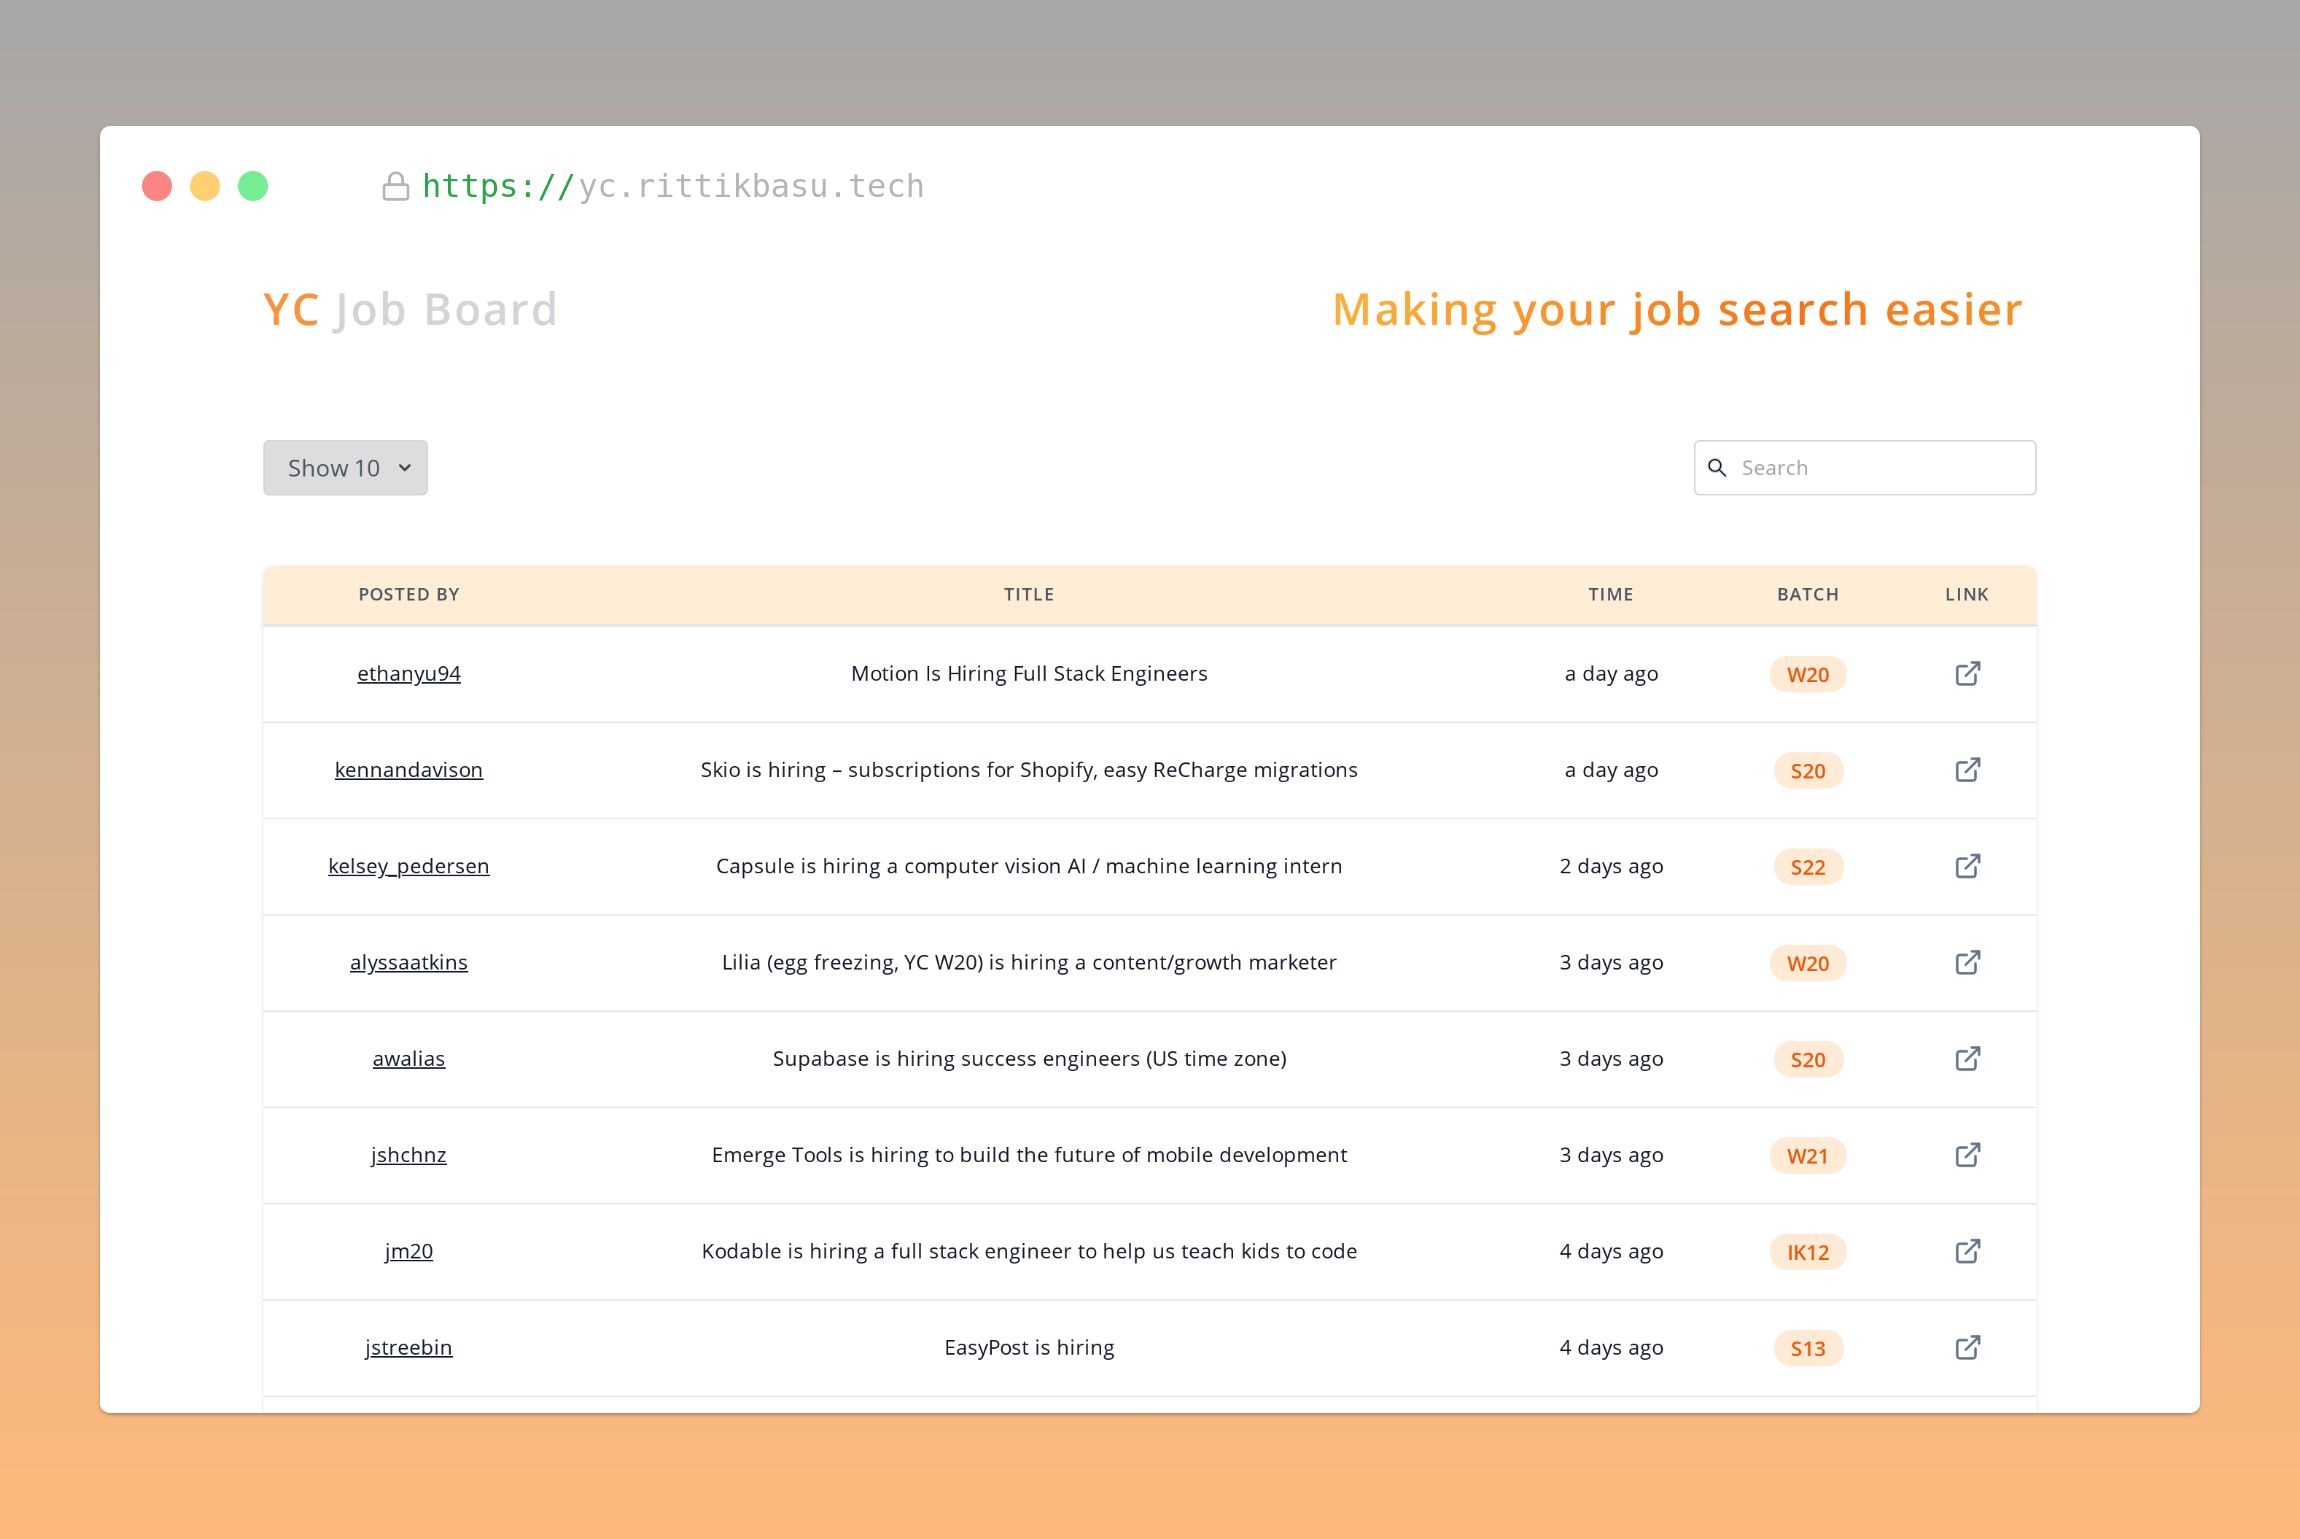This screenshot has width=2300, height=1539.
Task: Open external link for Lilia job posting
Action: pyautogui.click(x=1967, y=960)
